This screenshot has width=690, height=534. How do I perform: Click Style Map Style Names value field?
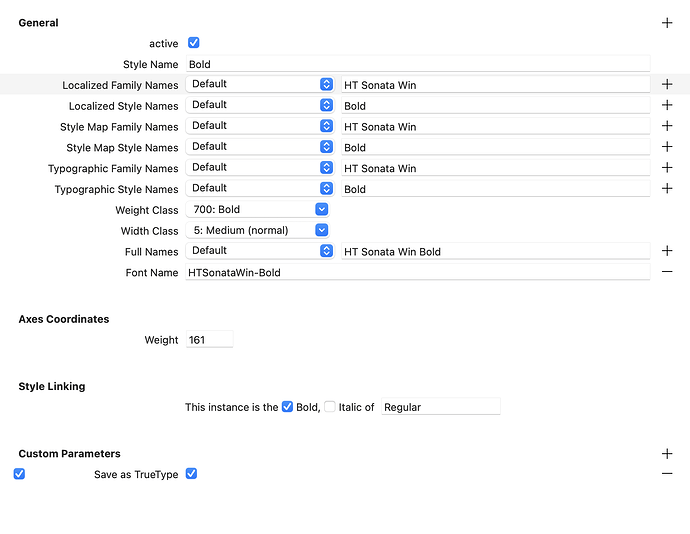[x=495, y=147]
